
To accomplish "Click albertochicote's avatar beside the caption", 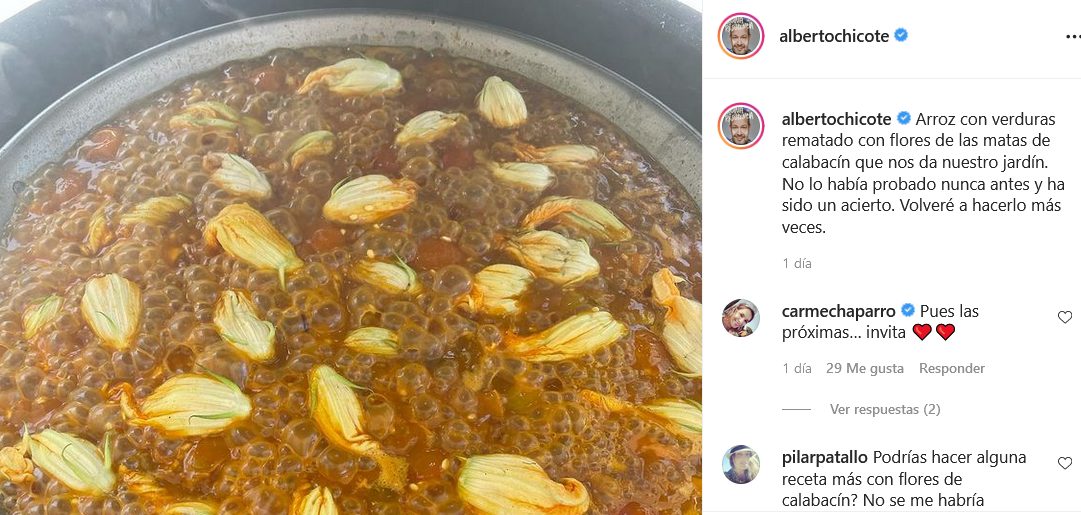I will (741, 125).
